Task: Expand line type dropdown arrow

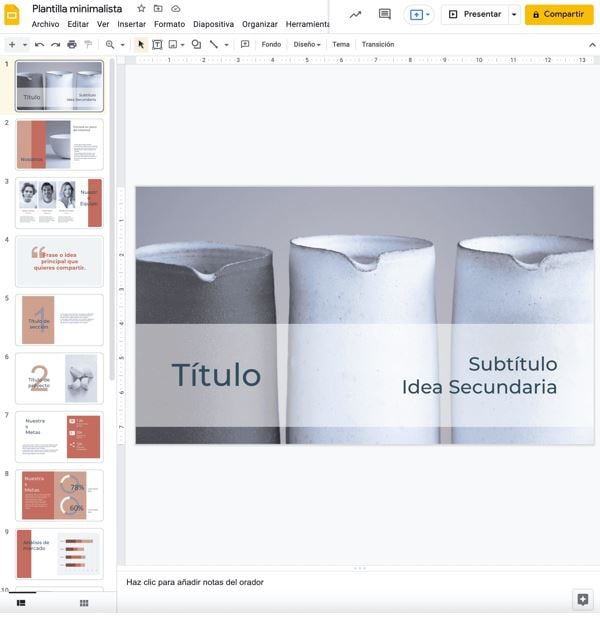Action: [226, 45]
